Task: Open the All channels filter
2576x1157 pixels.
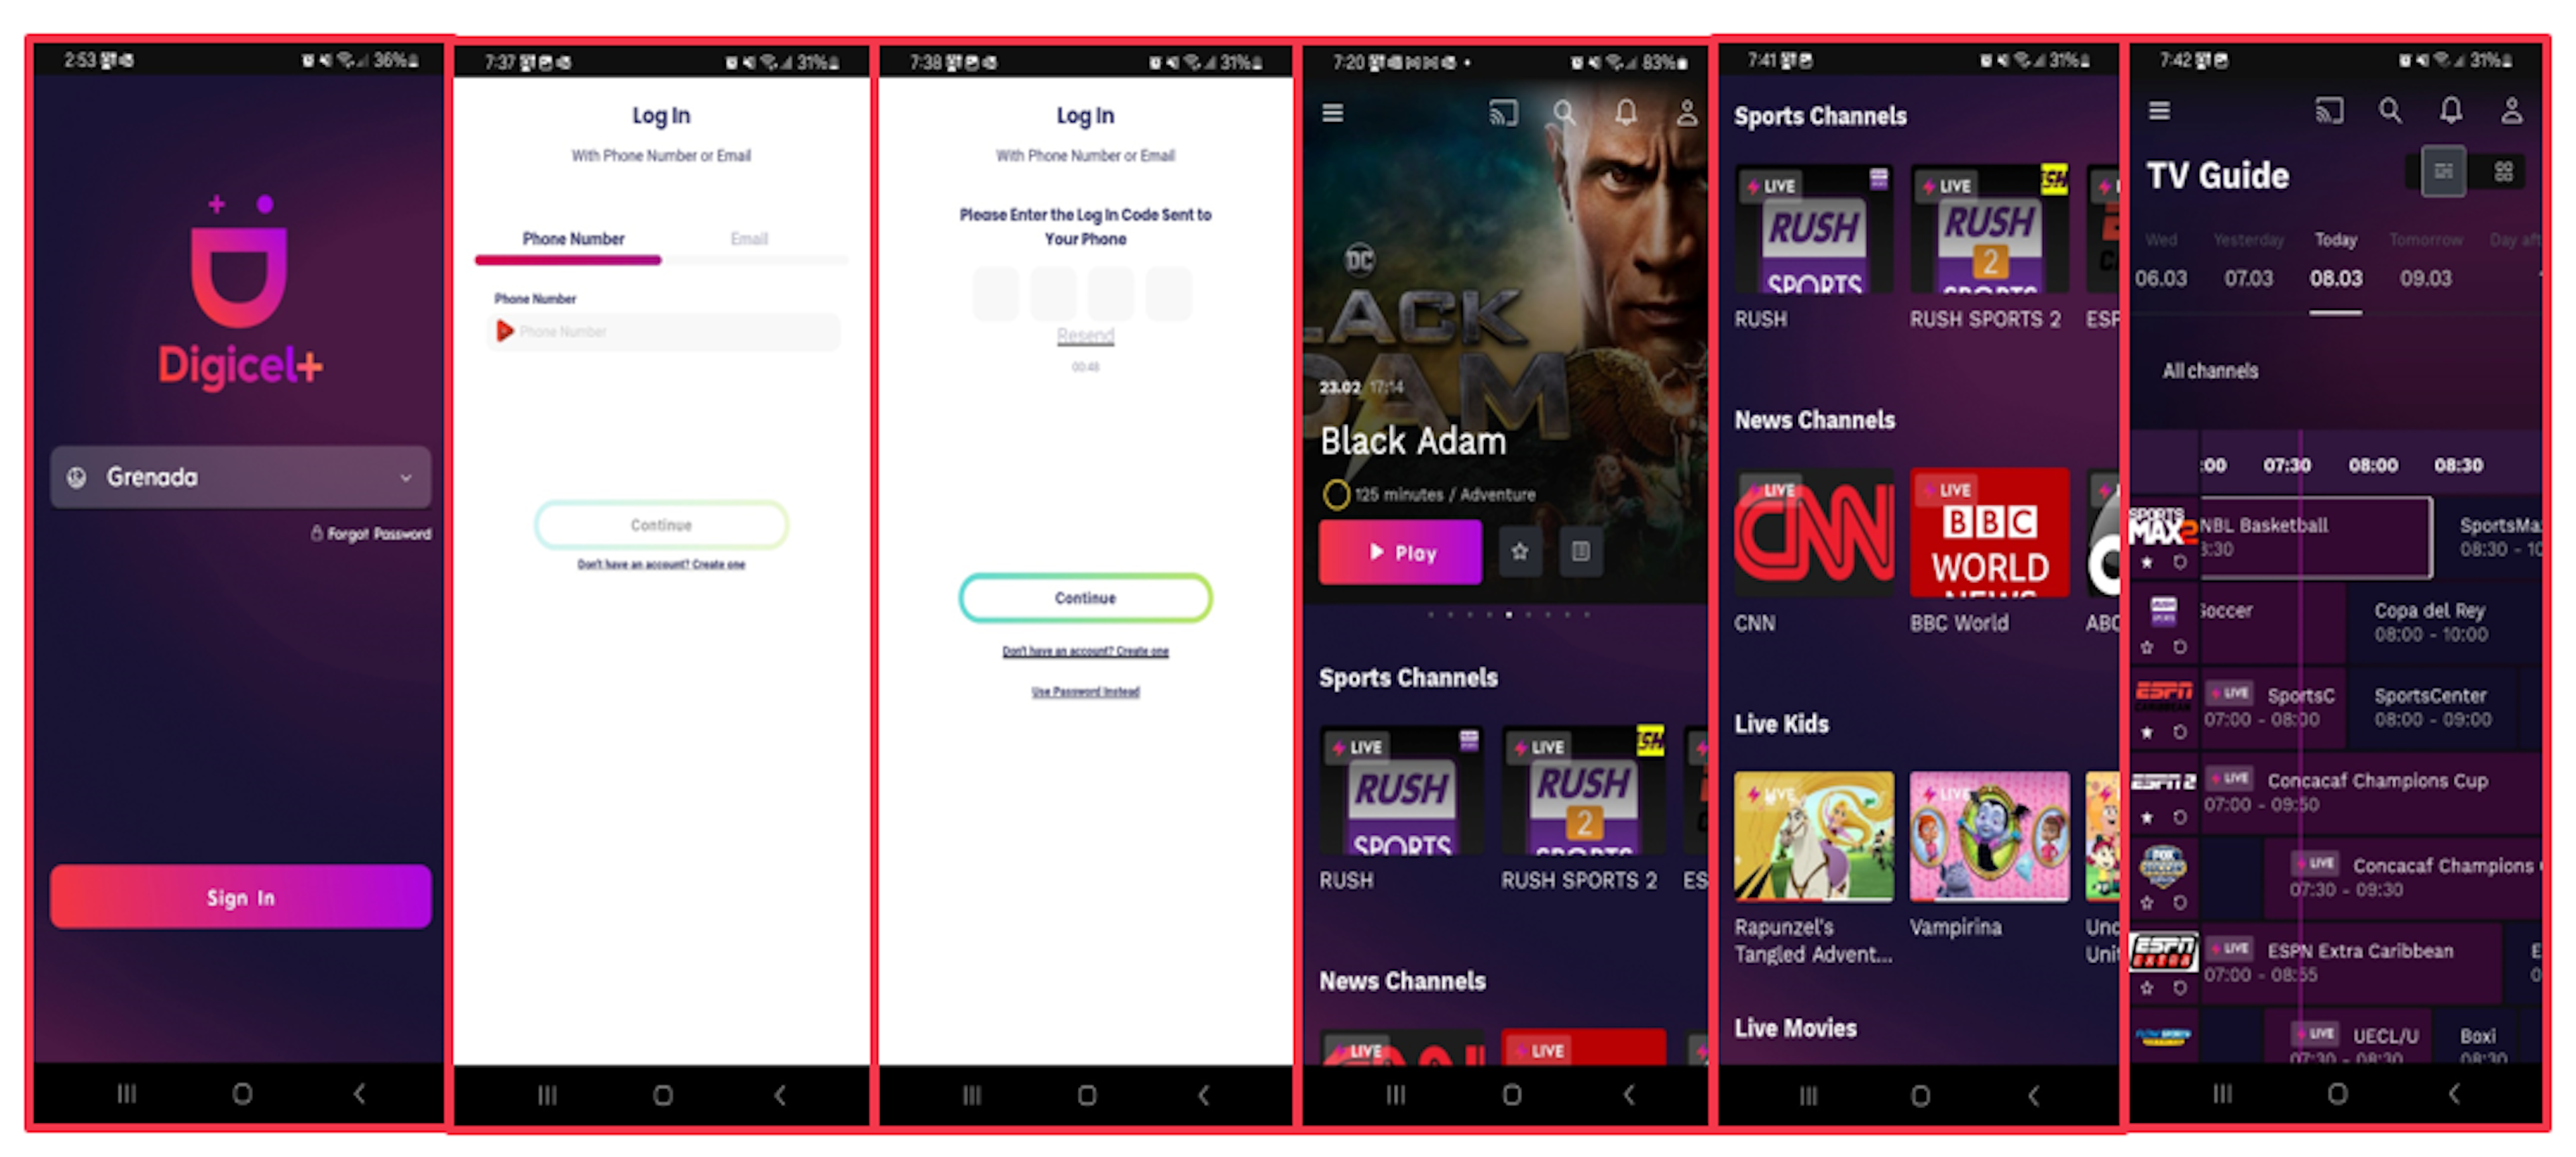Action: 2210,371
